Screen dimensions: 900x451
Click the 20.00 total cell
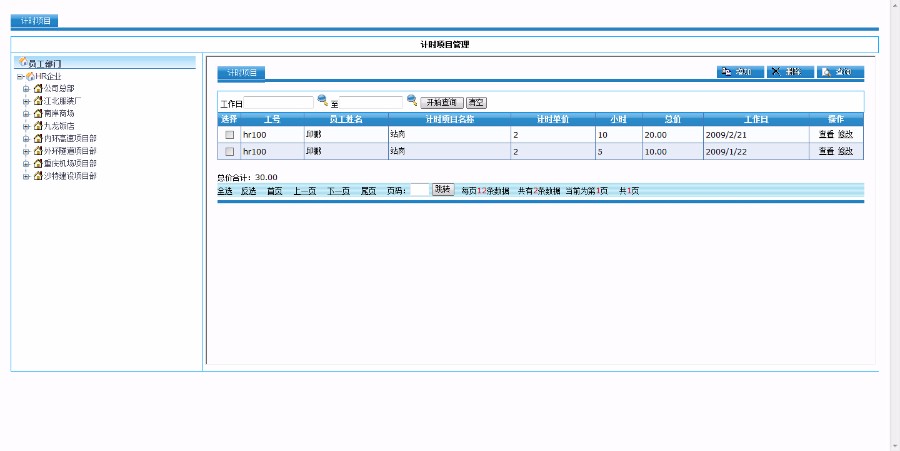(673, 135)
